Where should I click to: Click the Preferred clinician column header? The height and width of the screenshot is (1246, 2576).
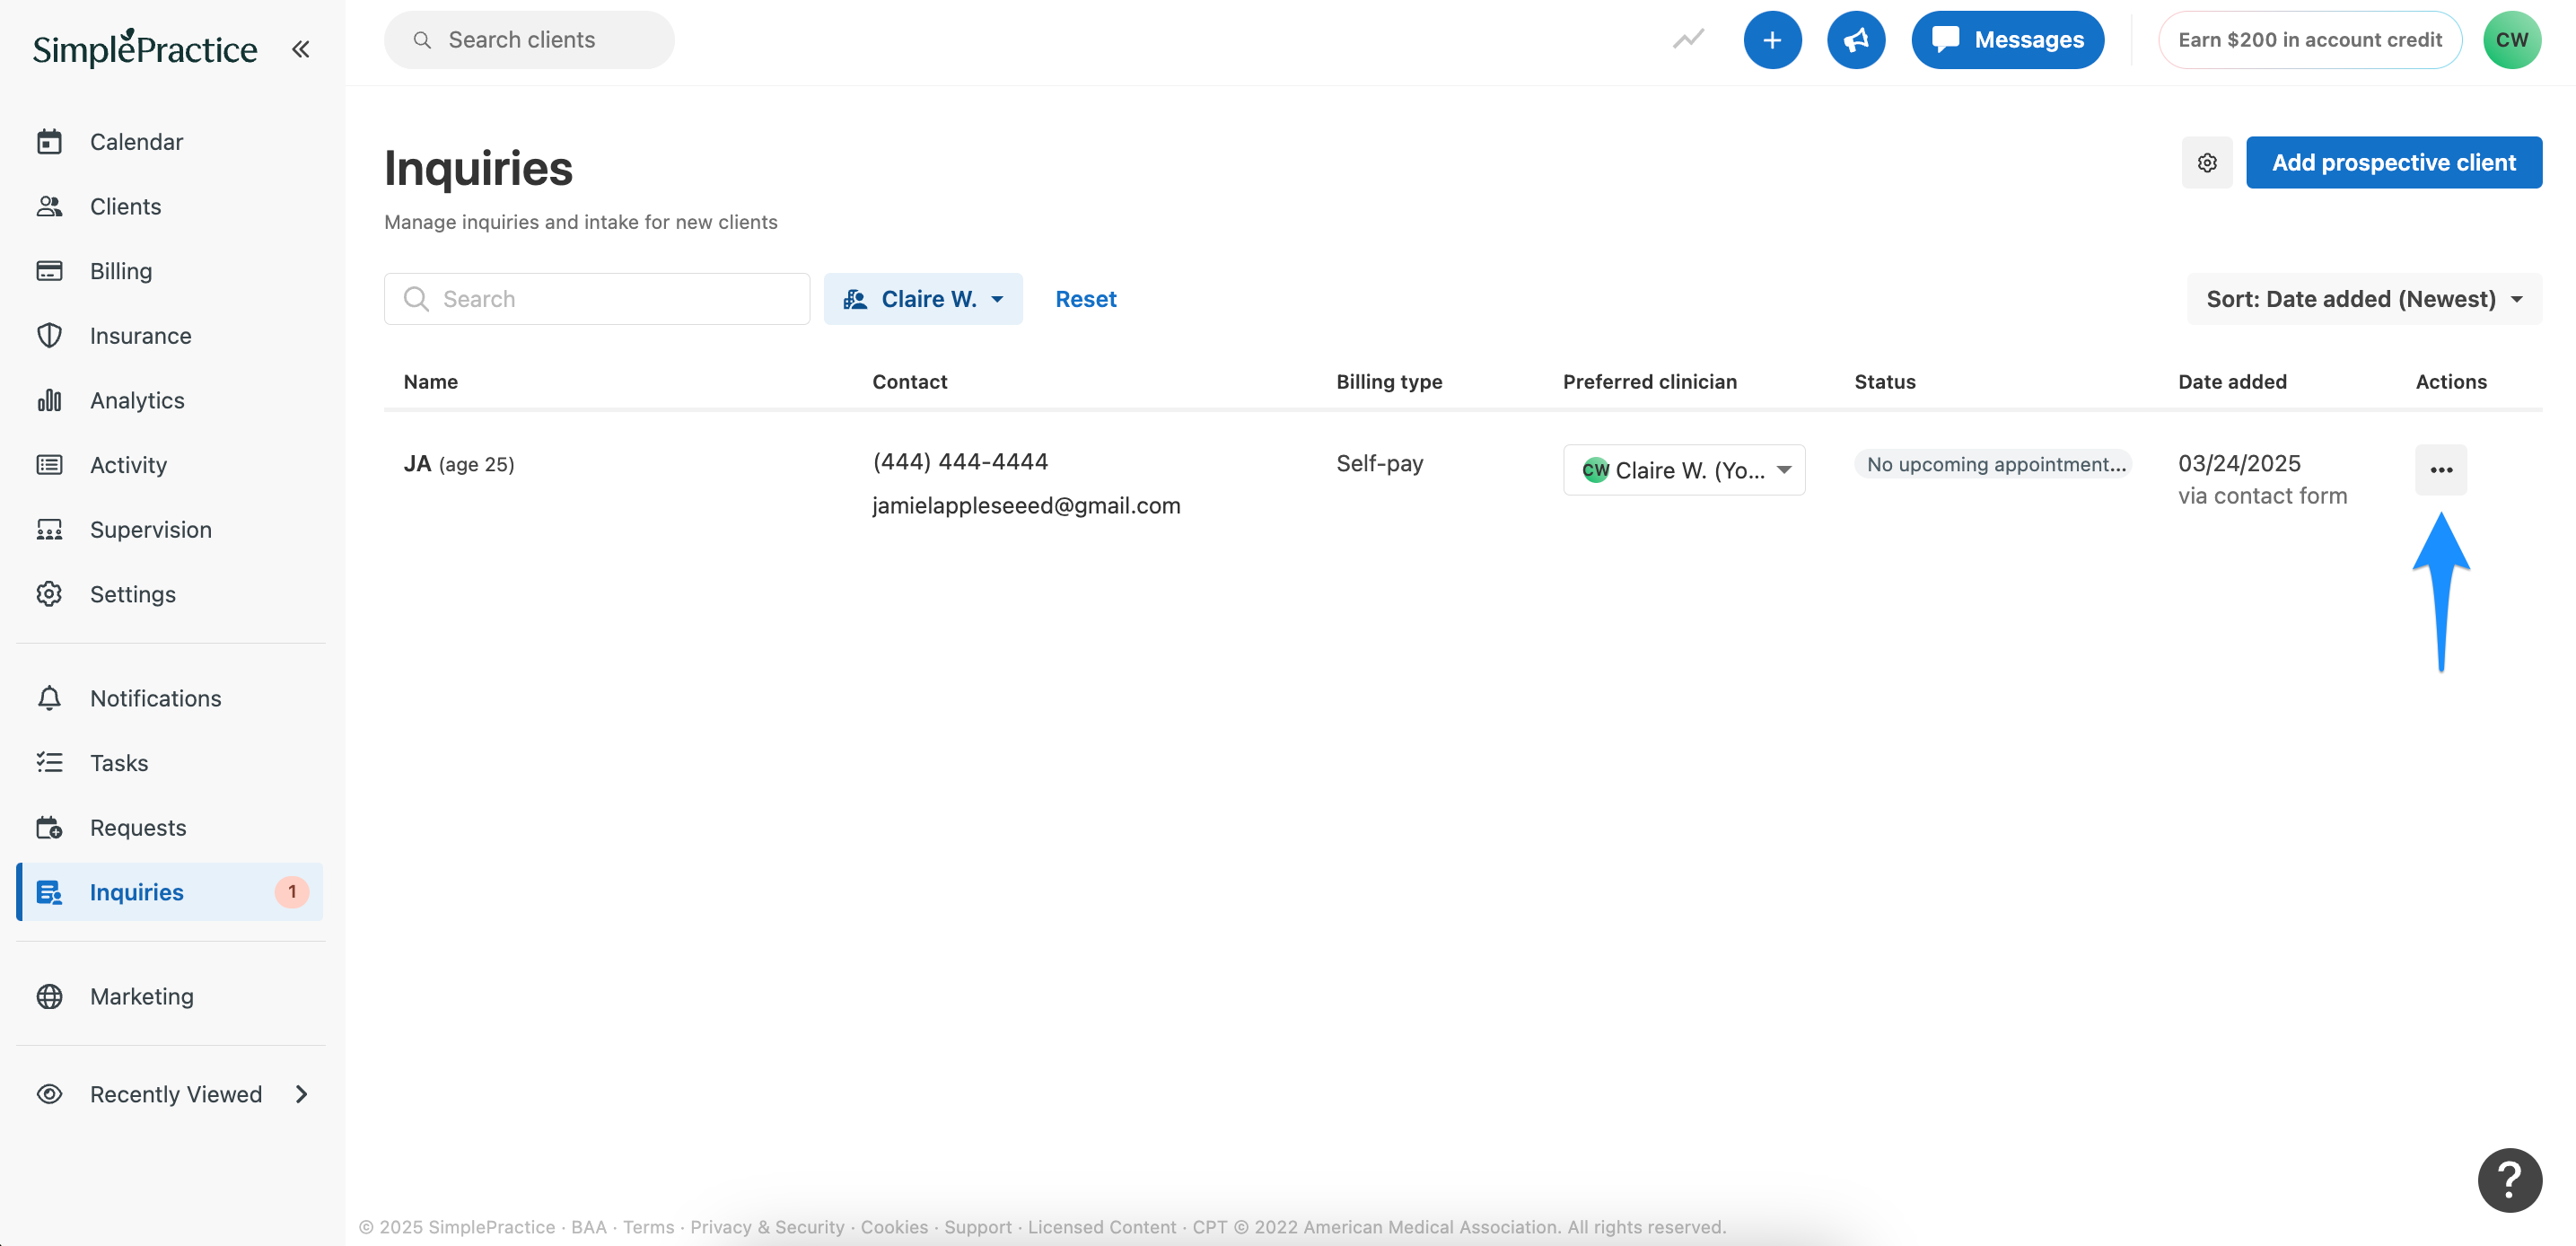(x=1649, y=381)
